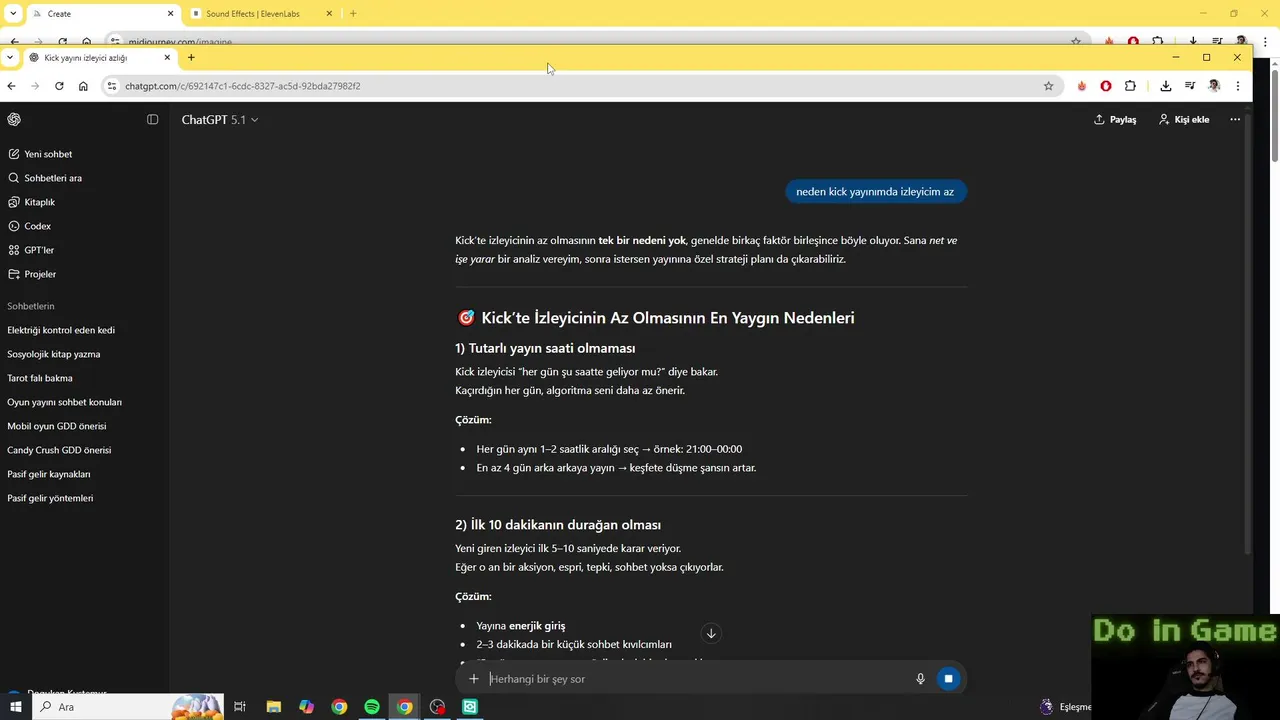Open chat Pasif gelir kaynakları
This screenshot has width=1280, height=720.
tap(84, 474)
